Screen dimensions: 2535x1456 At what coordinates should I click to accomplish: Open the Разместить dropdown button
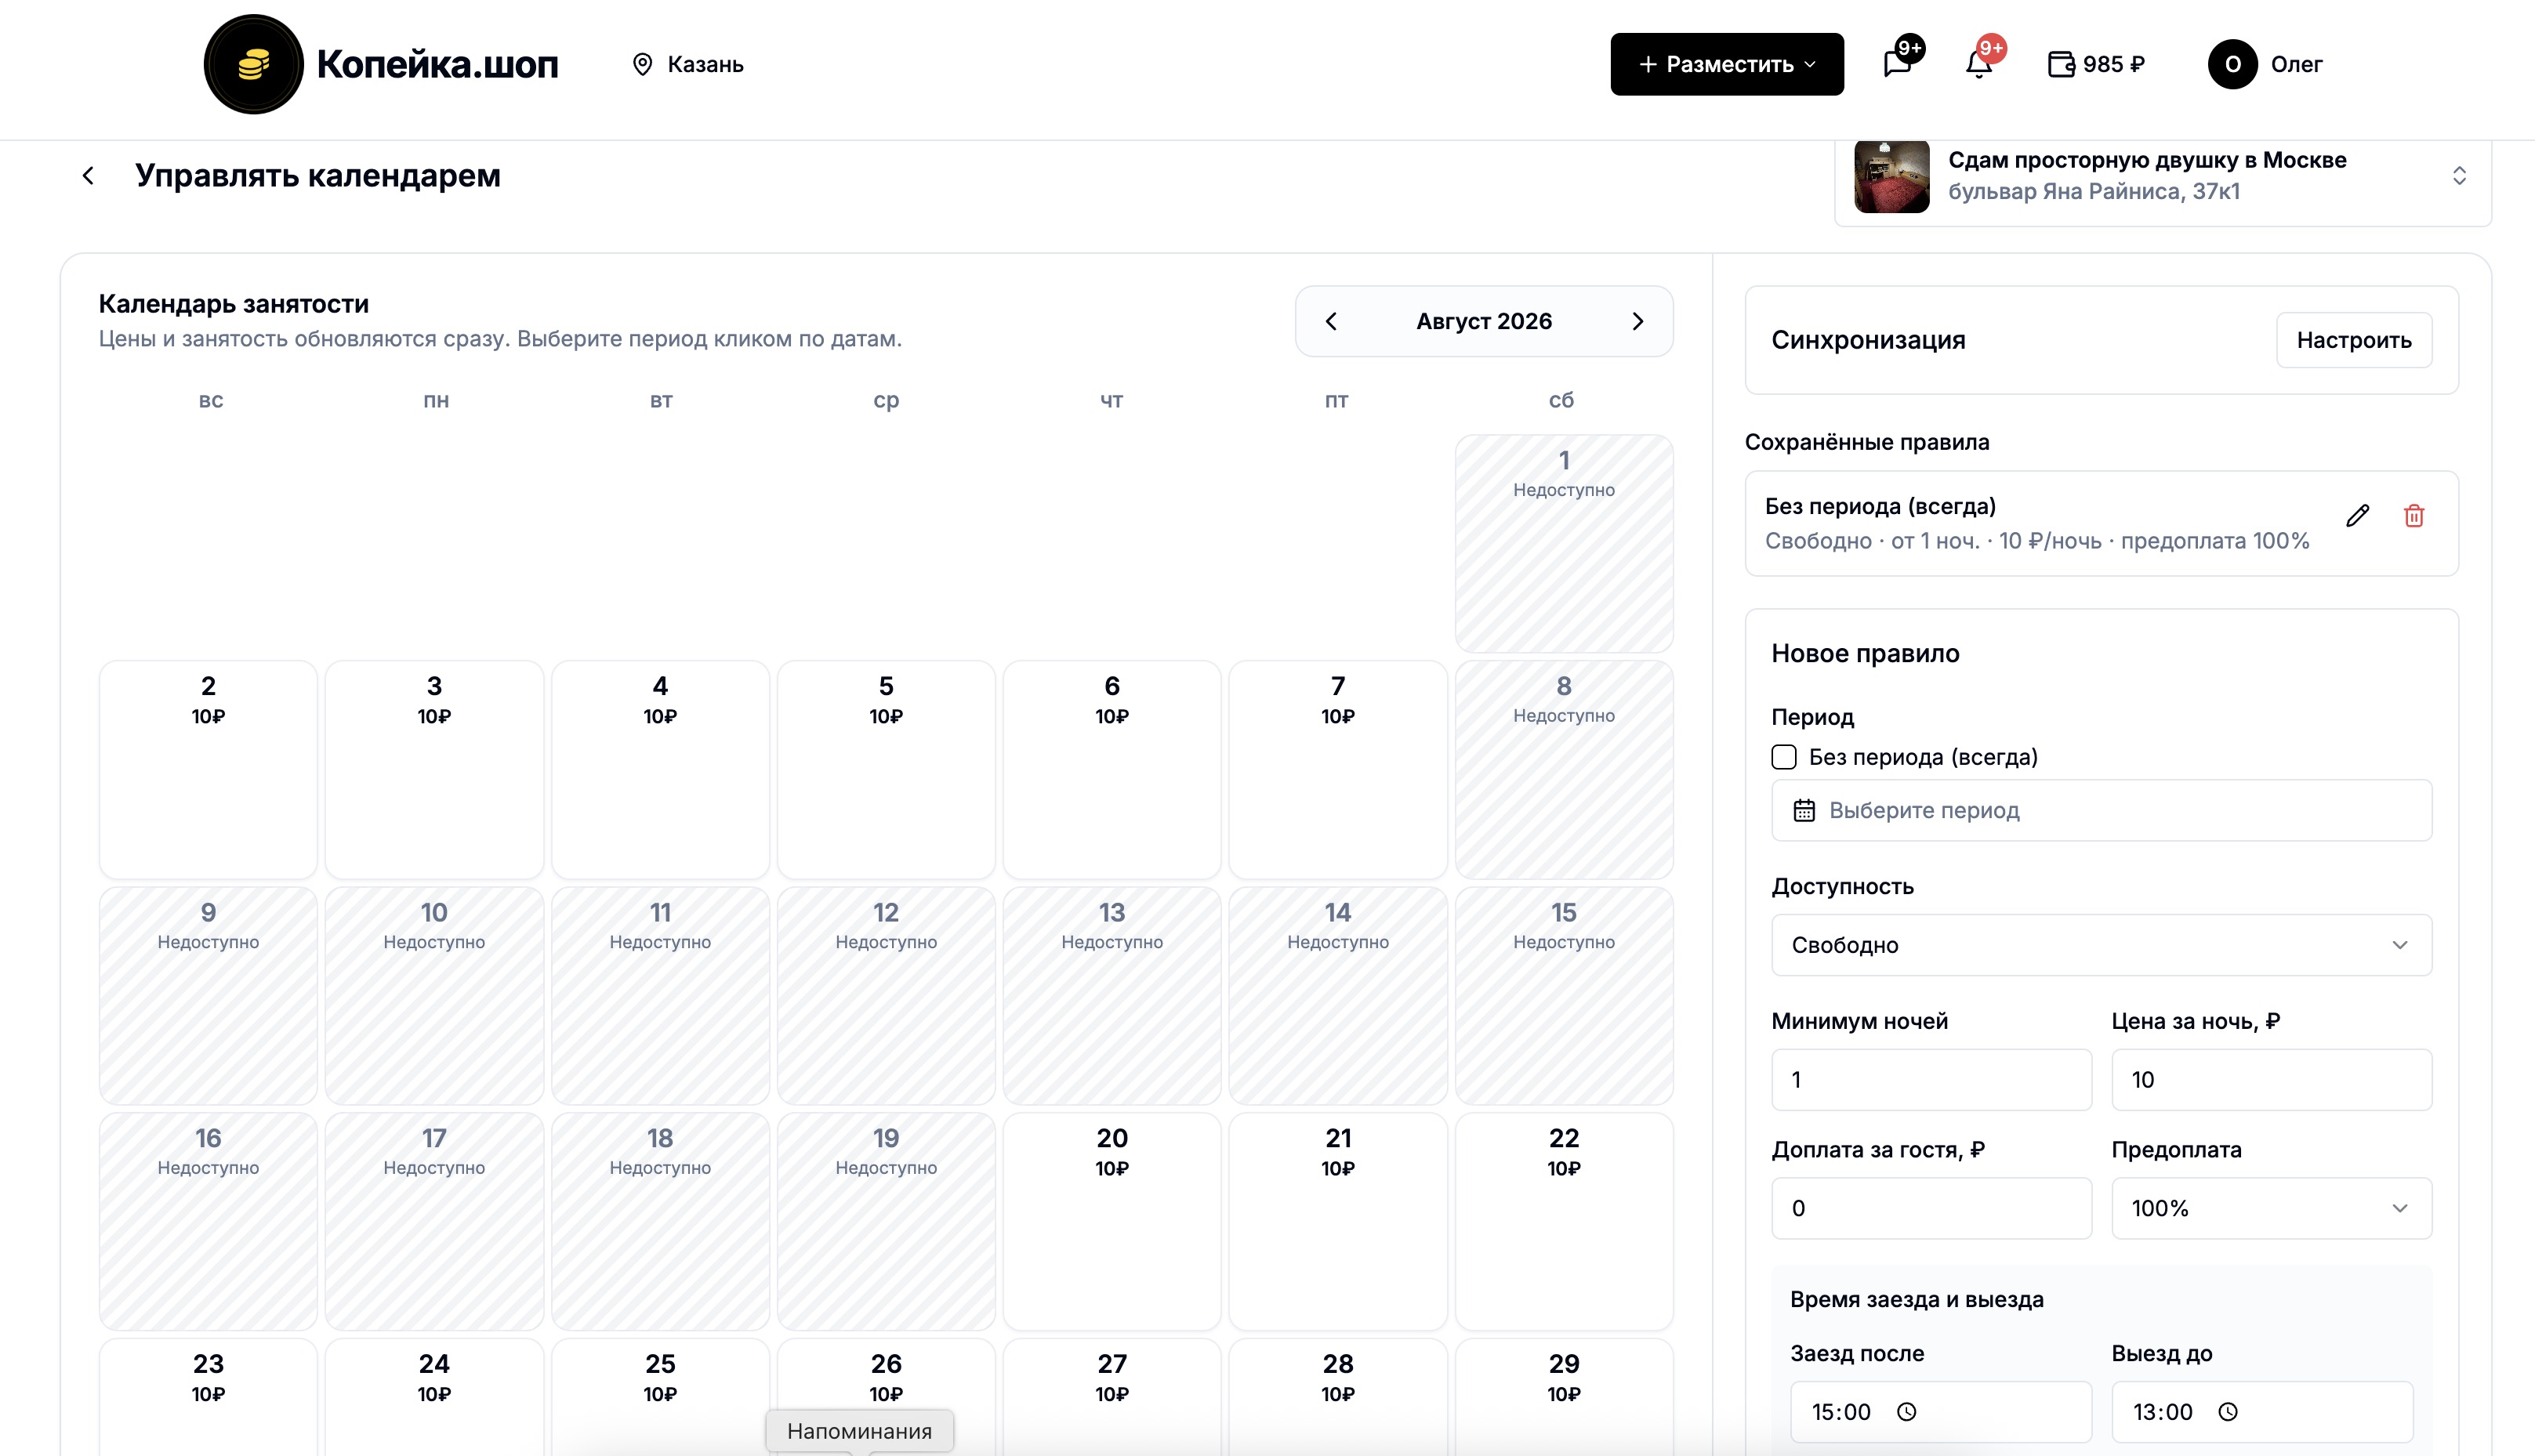click(1727, 64)
